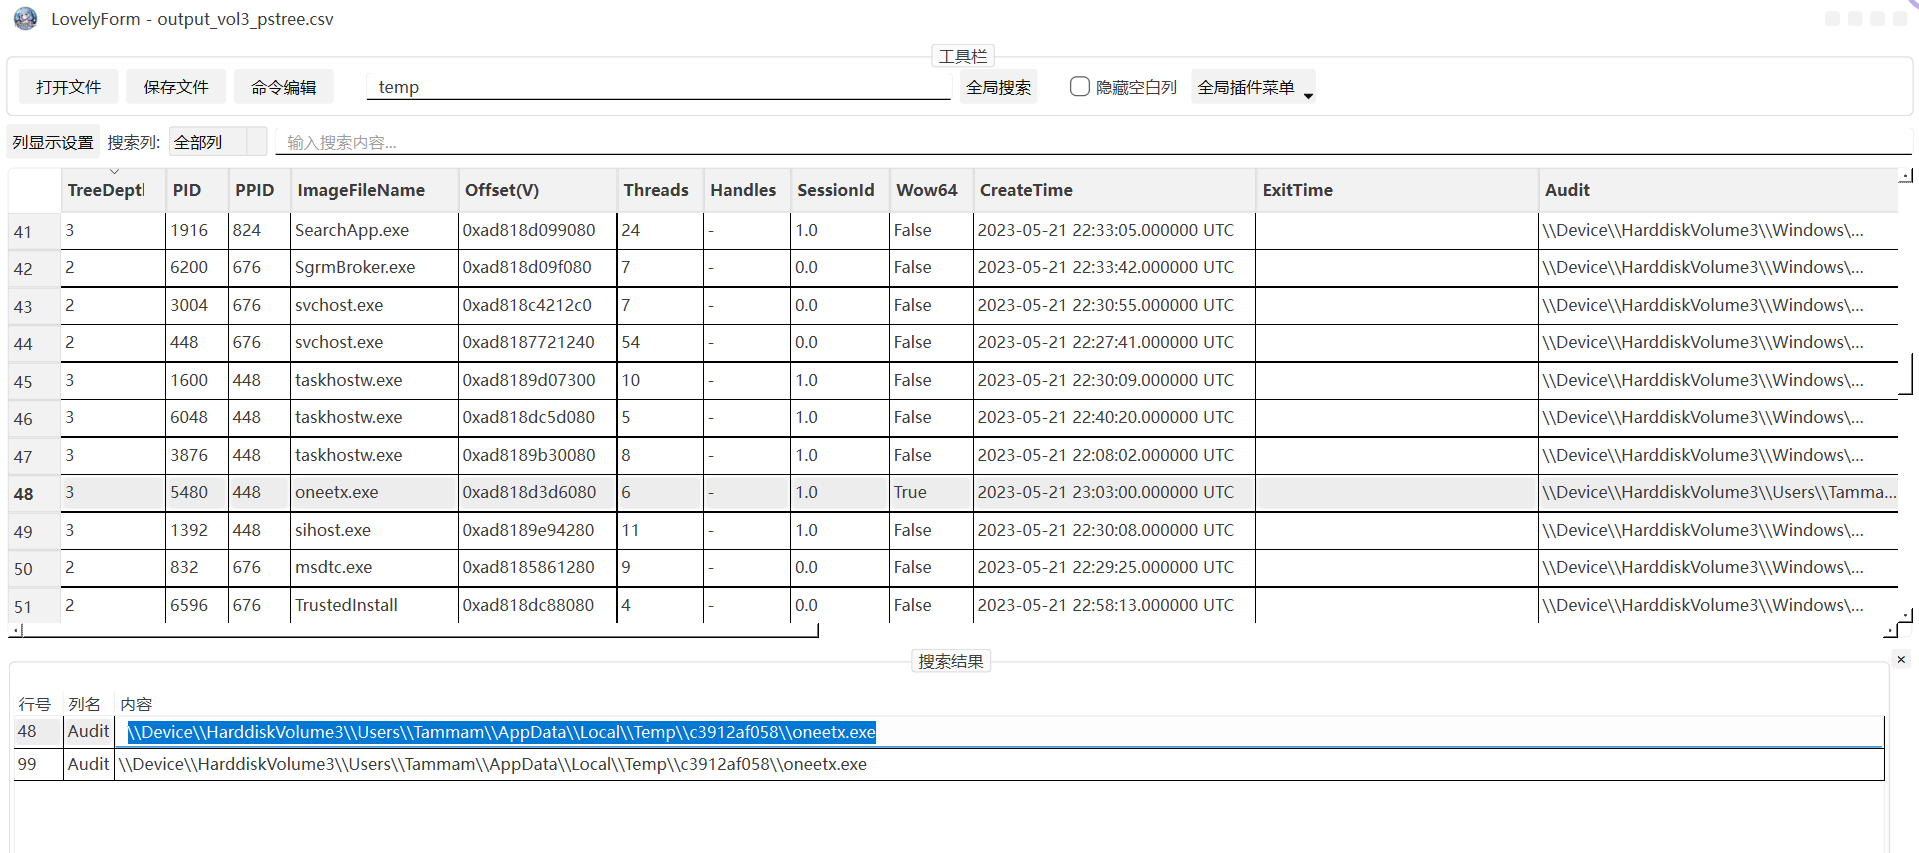
Task: Click PID cell 5480
Action: click(x=197, y=492)
